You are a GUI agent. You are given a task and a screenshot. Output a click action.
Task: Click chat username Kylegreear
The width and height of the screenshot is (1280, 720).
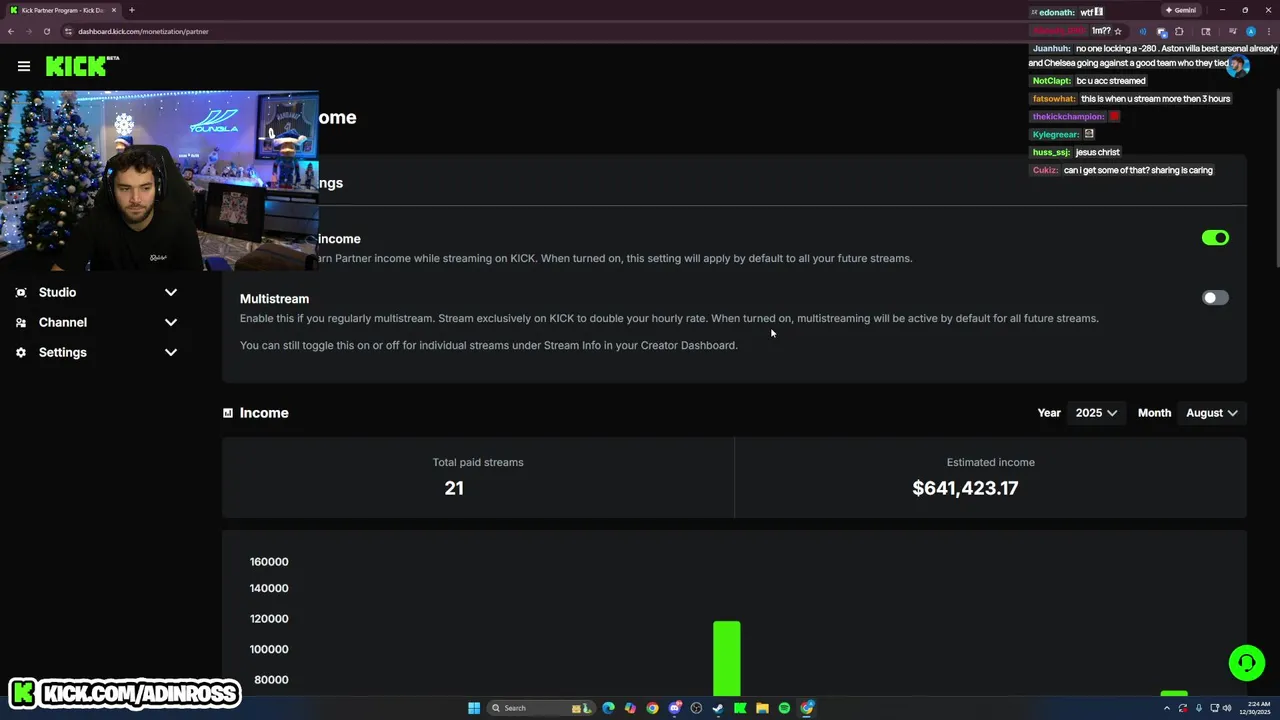1056,135
